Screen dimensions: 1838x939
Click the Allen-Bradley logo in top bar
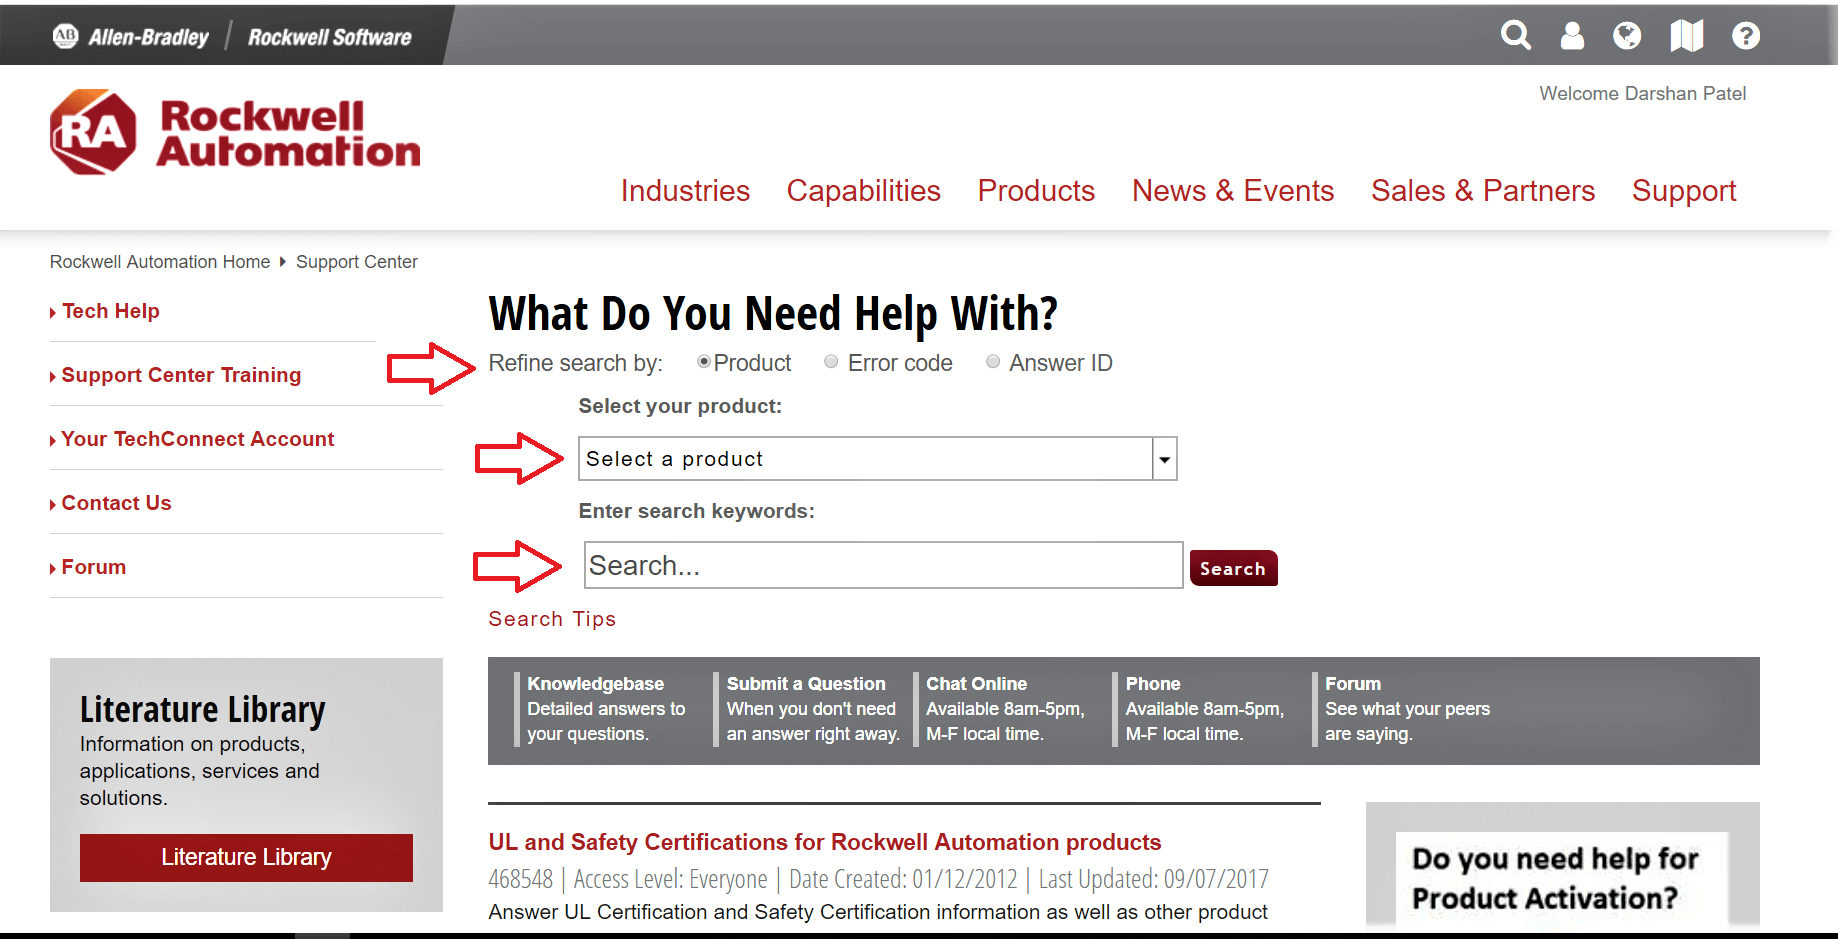(x=131, y=37)
